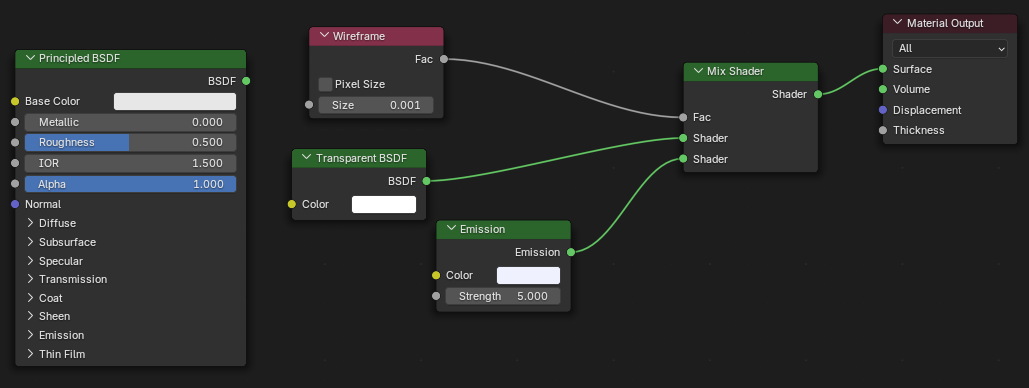The height and width of the screenshot is (388, 1029).
Task: Click the Wireframe Fac output socket
Action: pyautogui.click(x=444, y=59)
